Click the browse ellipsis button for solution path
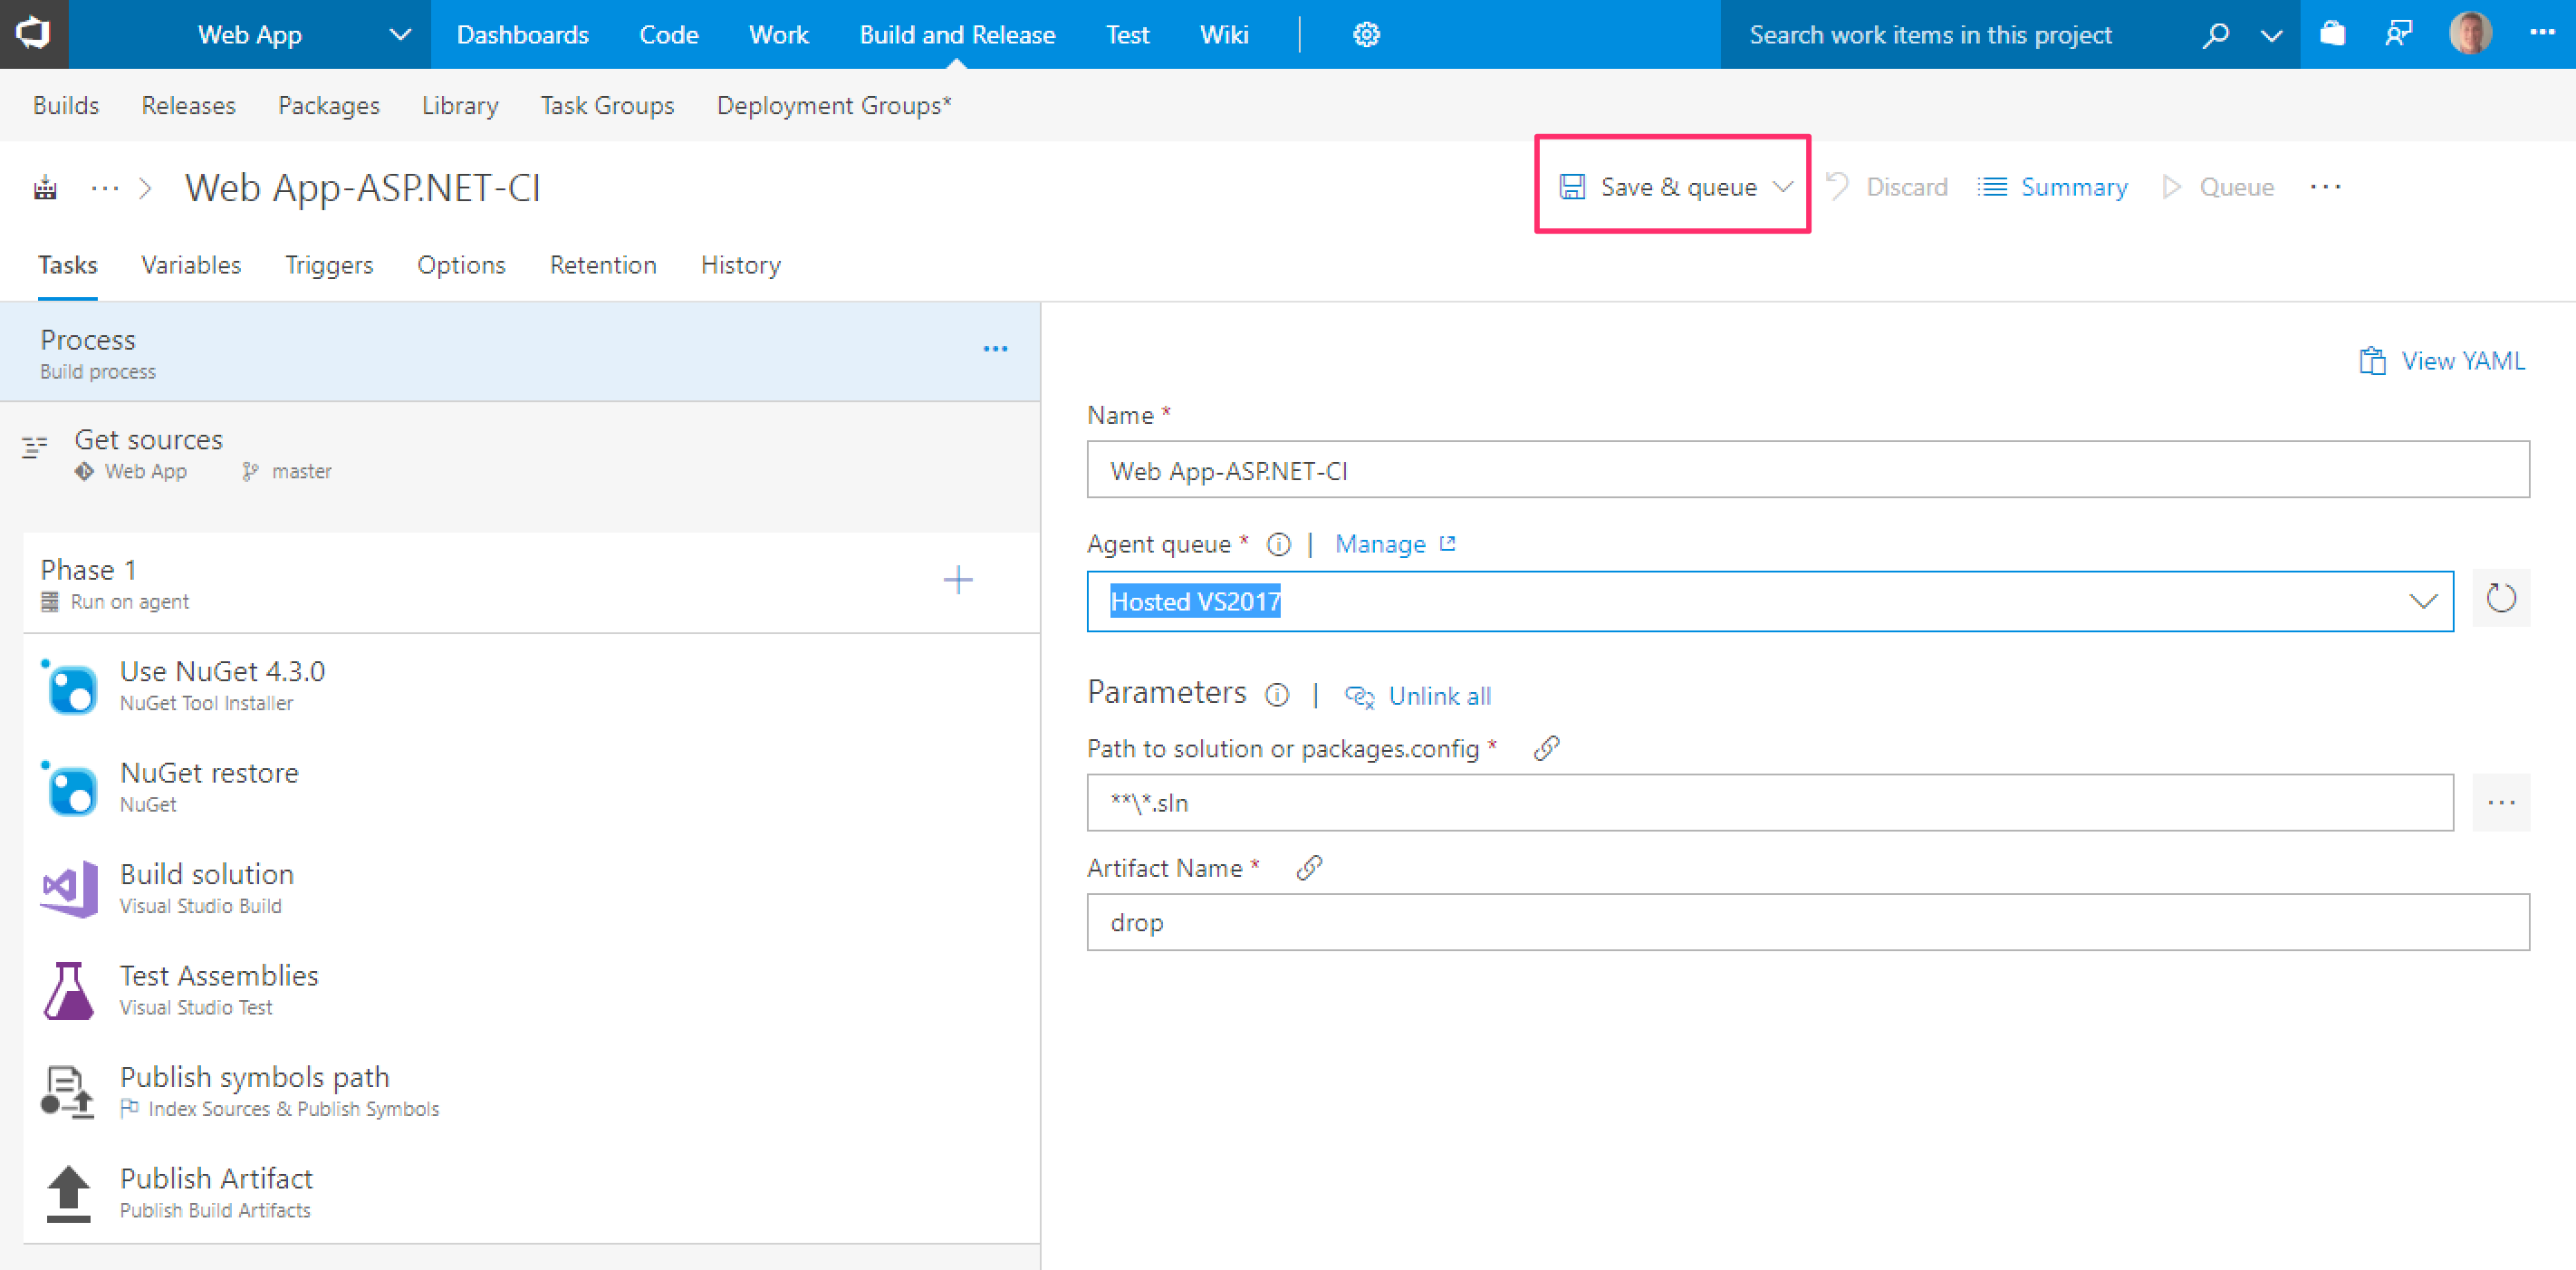Screen dimensions: 2576x1270 point(2500,803)
